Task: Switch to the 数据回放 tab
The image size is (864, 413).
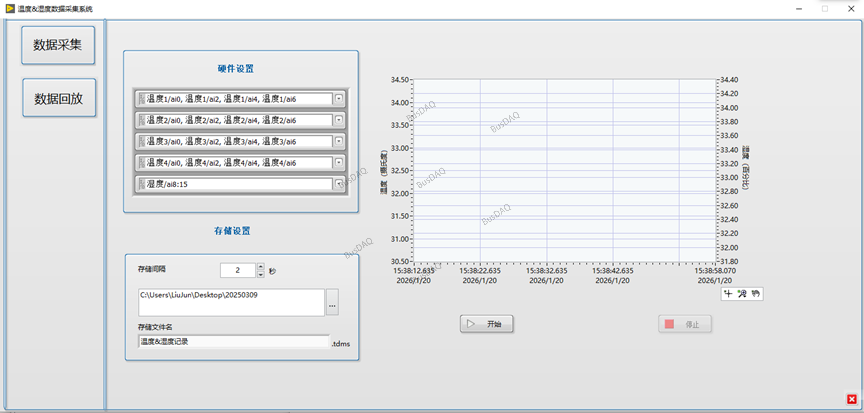Action: (59, 98)
